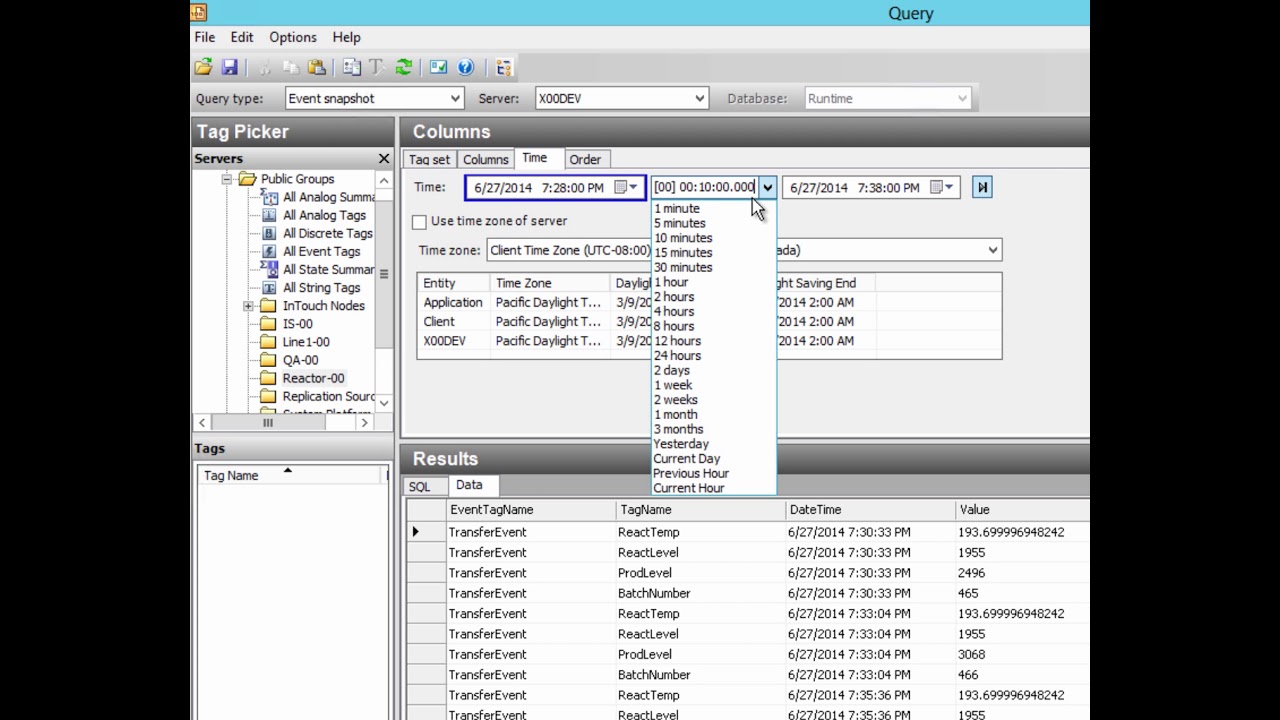The height and width of the screenshot is (720, 1280).
Task: Select the Line1-00 folder
Action: [306, 342]
